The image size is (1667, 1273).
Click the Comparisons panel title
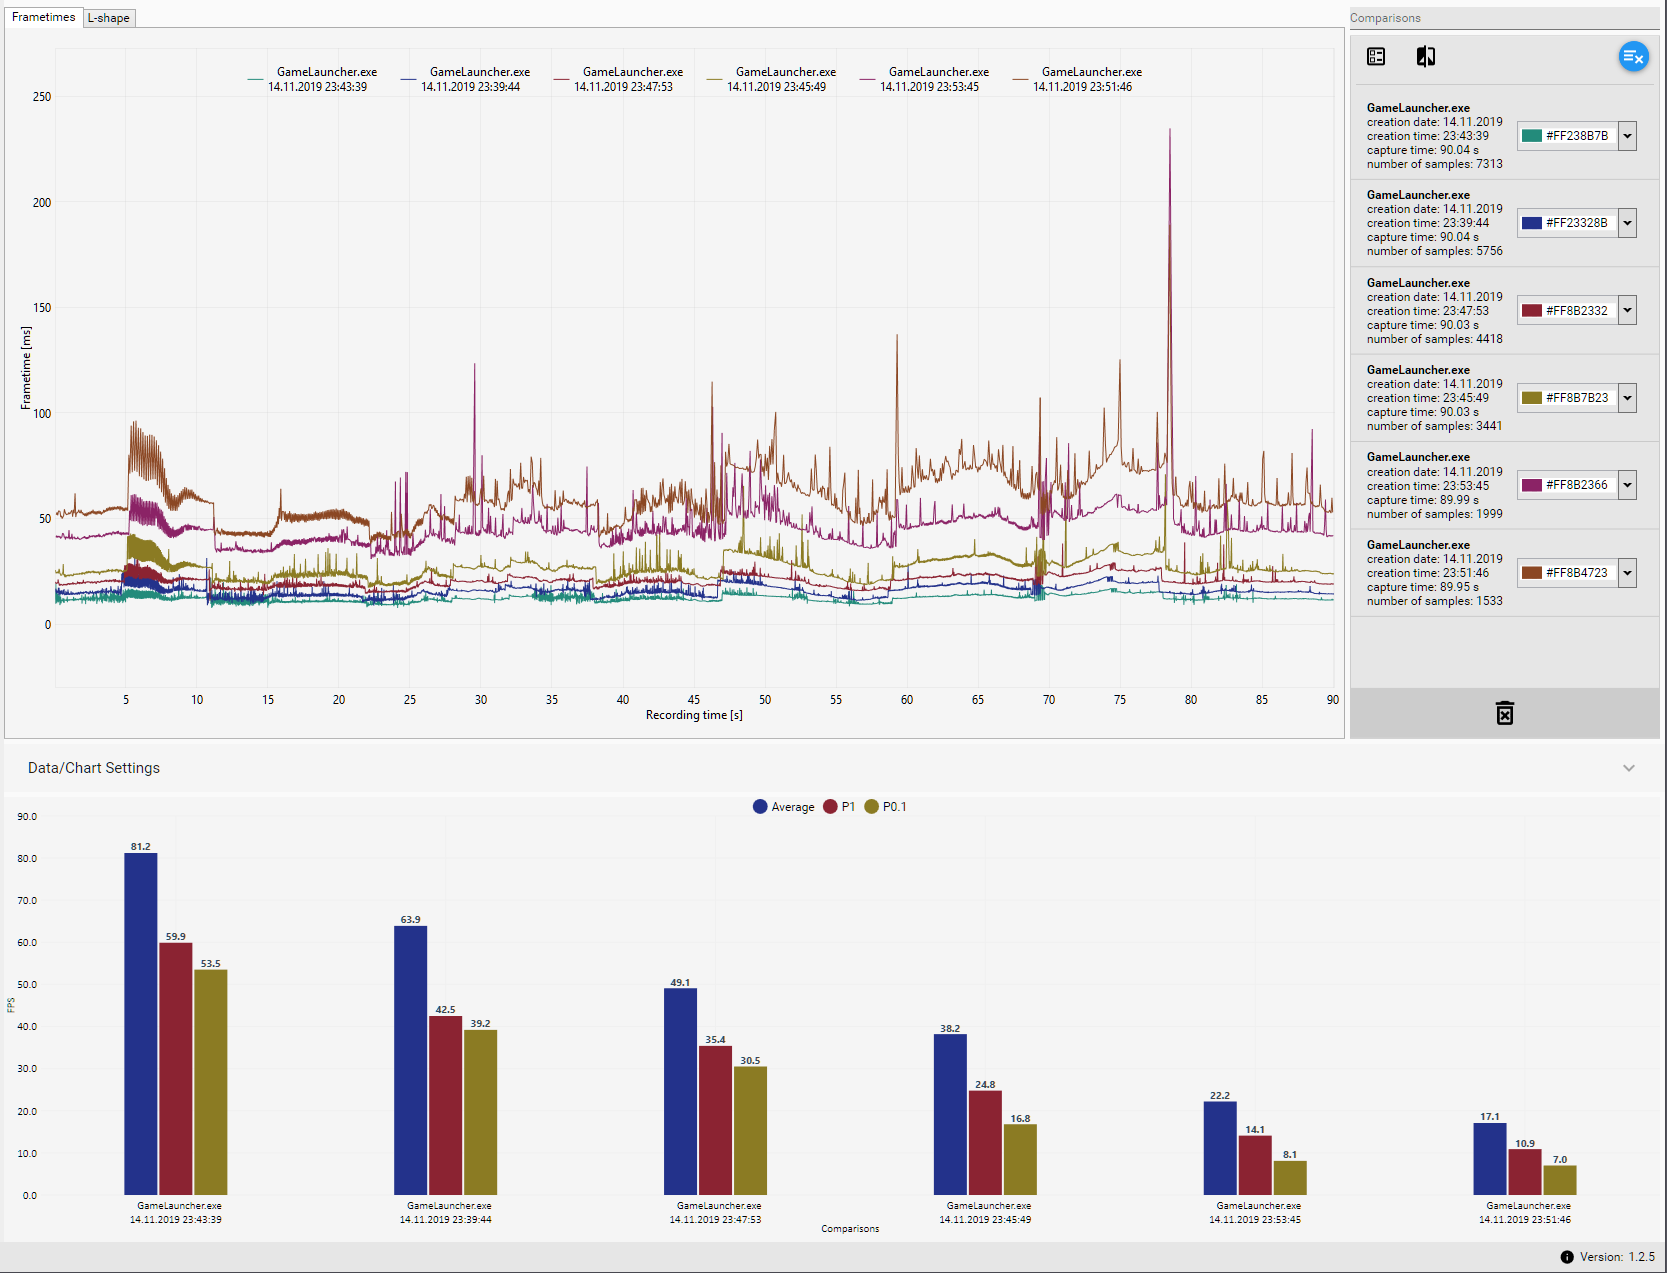[1385, 18]
